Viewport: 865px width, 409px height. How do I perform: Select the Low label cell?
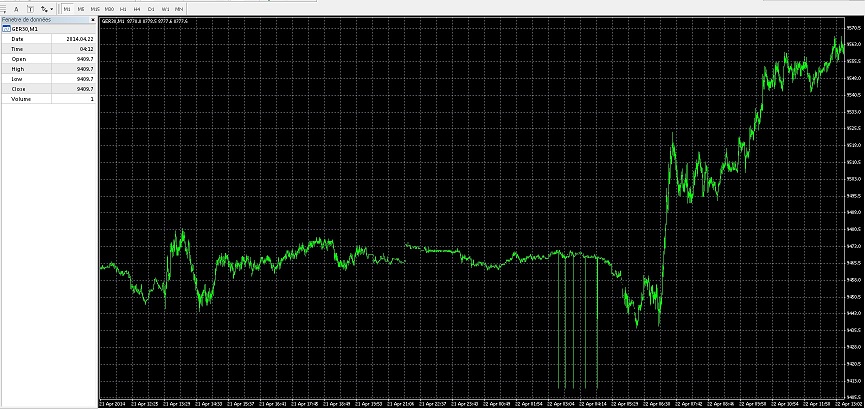[26, 79]
